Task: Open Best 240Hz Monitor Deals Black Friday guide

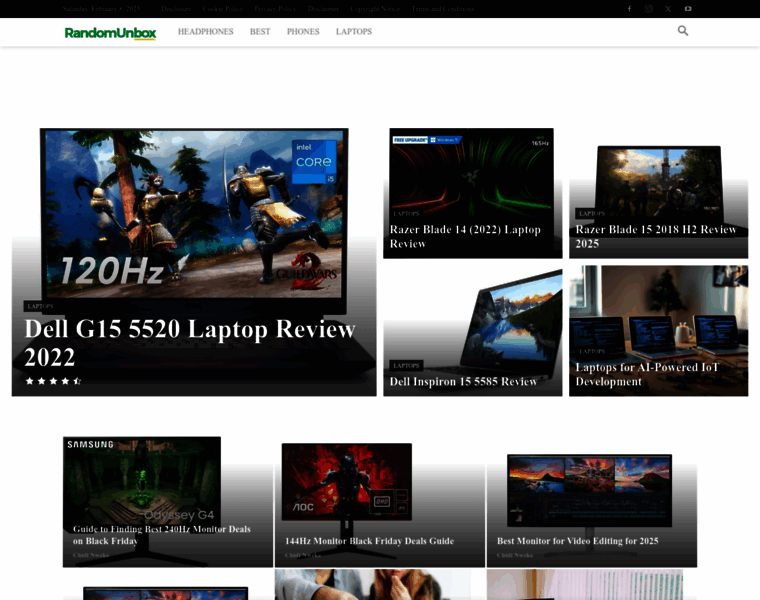Action: click(161, 535)
